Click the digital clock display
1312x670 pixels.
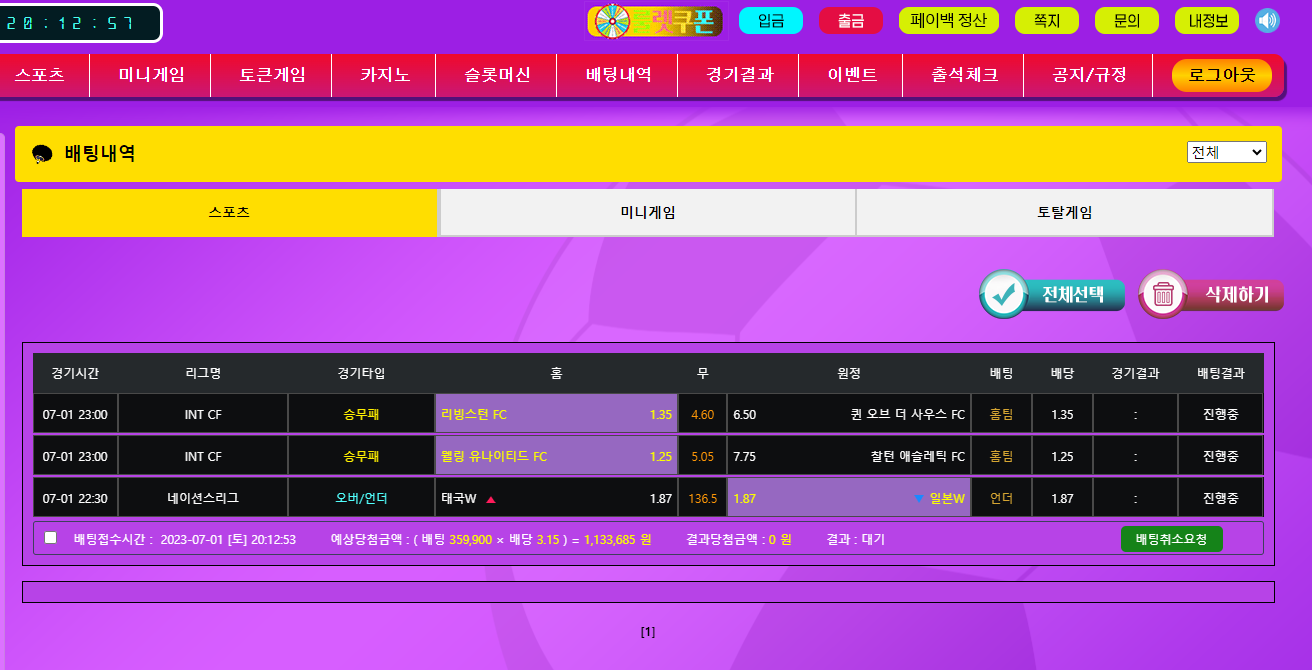pos(80,23)
